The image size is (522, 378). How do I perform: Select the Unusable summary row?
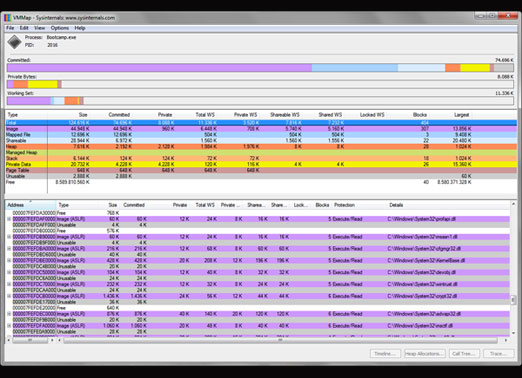click(261, 176)
